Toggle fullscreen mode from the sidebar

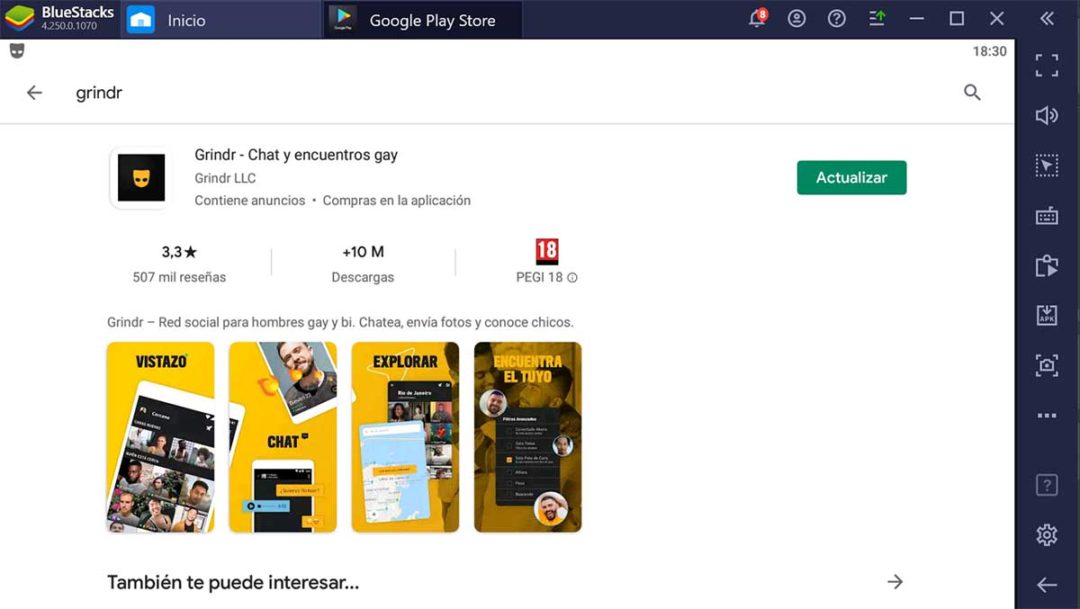coord(1046,65)
